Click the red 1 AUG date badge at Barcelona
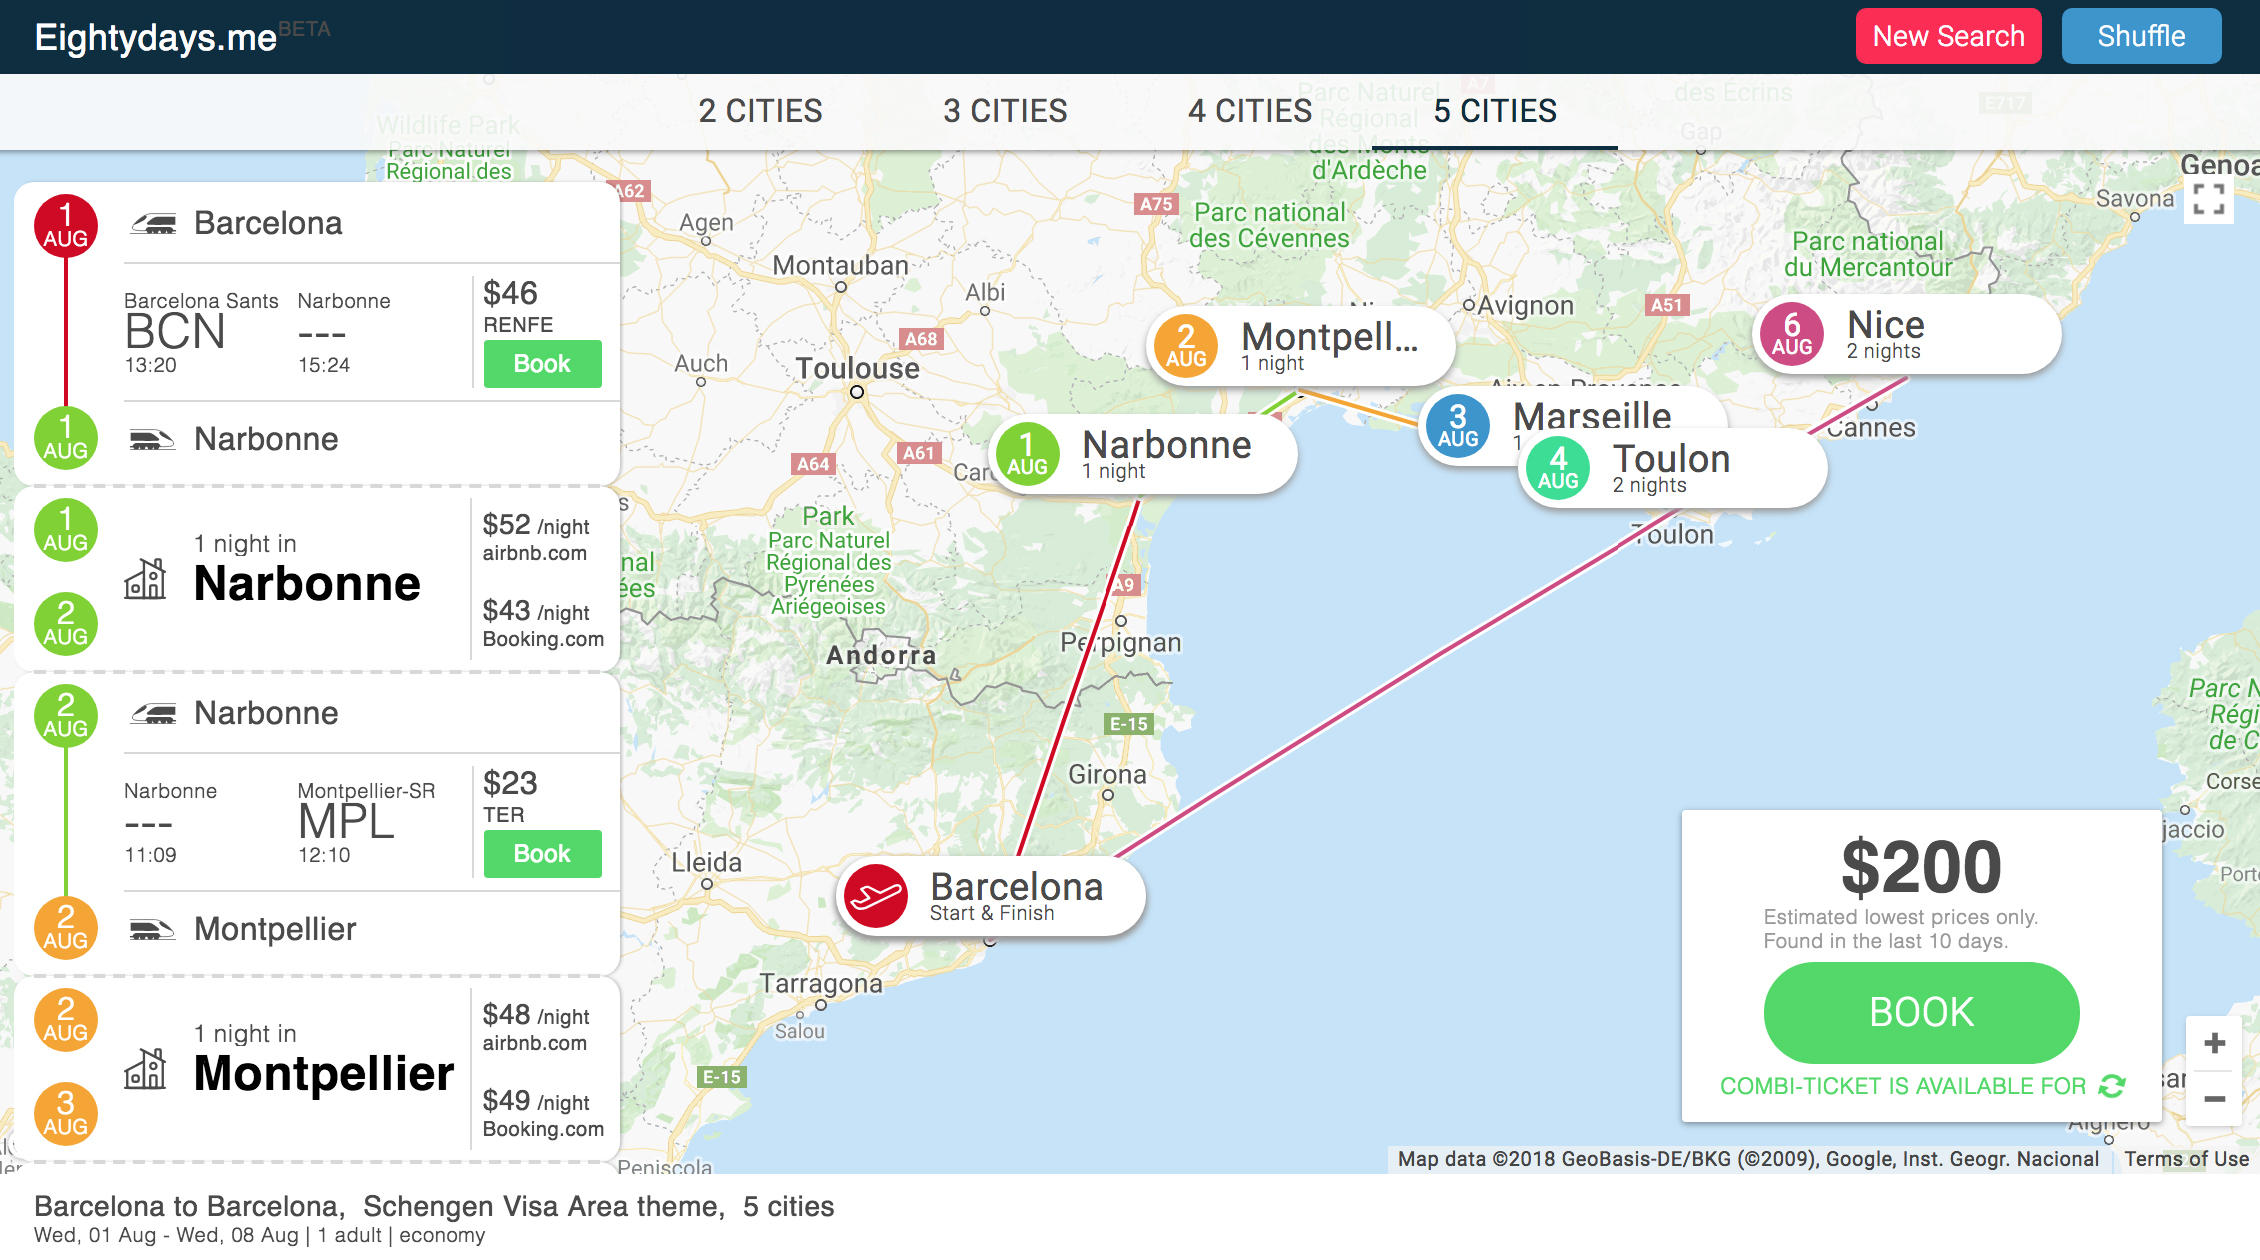The height and width of the screenshot is (1260, 2260). [x=66, y=226]
